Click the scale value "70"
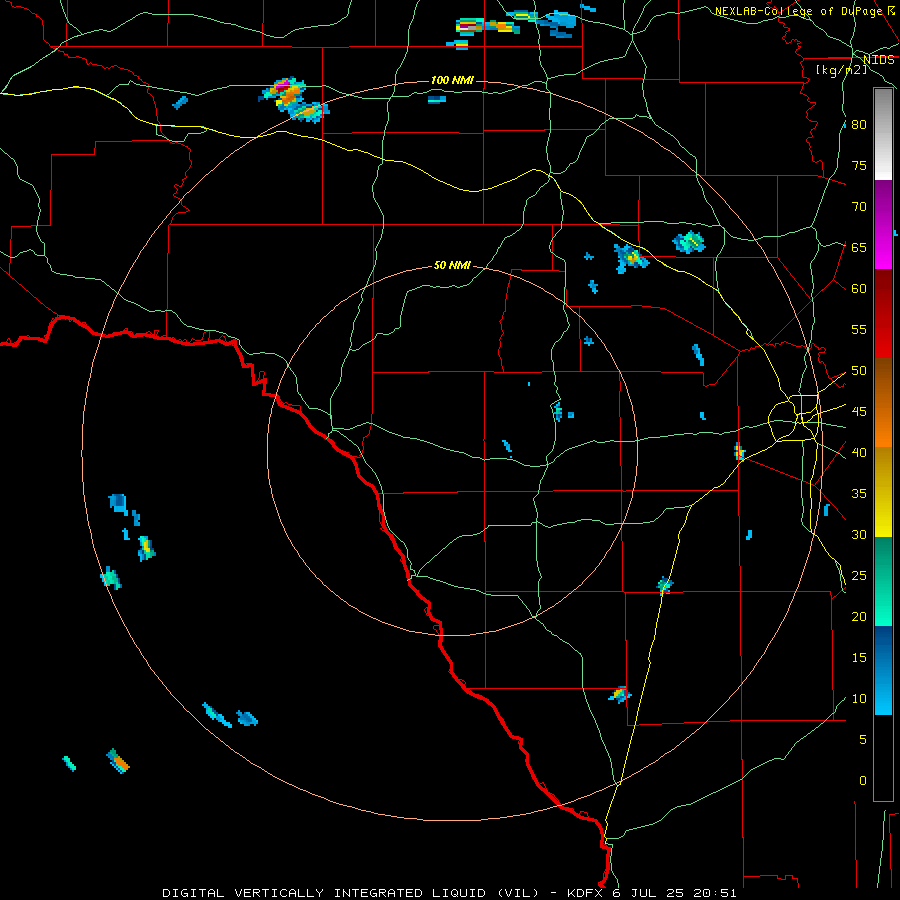The image size is (900, 900). point(859,207)
